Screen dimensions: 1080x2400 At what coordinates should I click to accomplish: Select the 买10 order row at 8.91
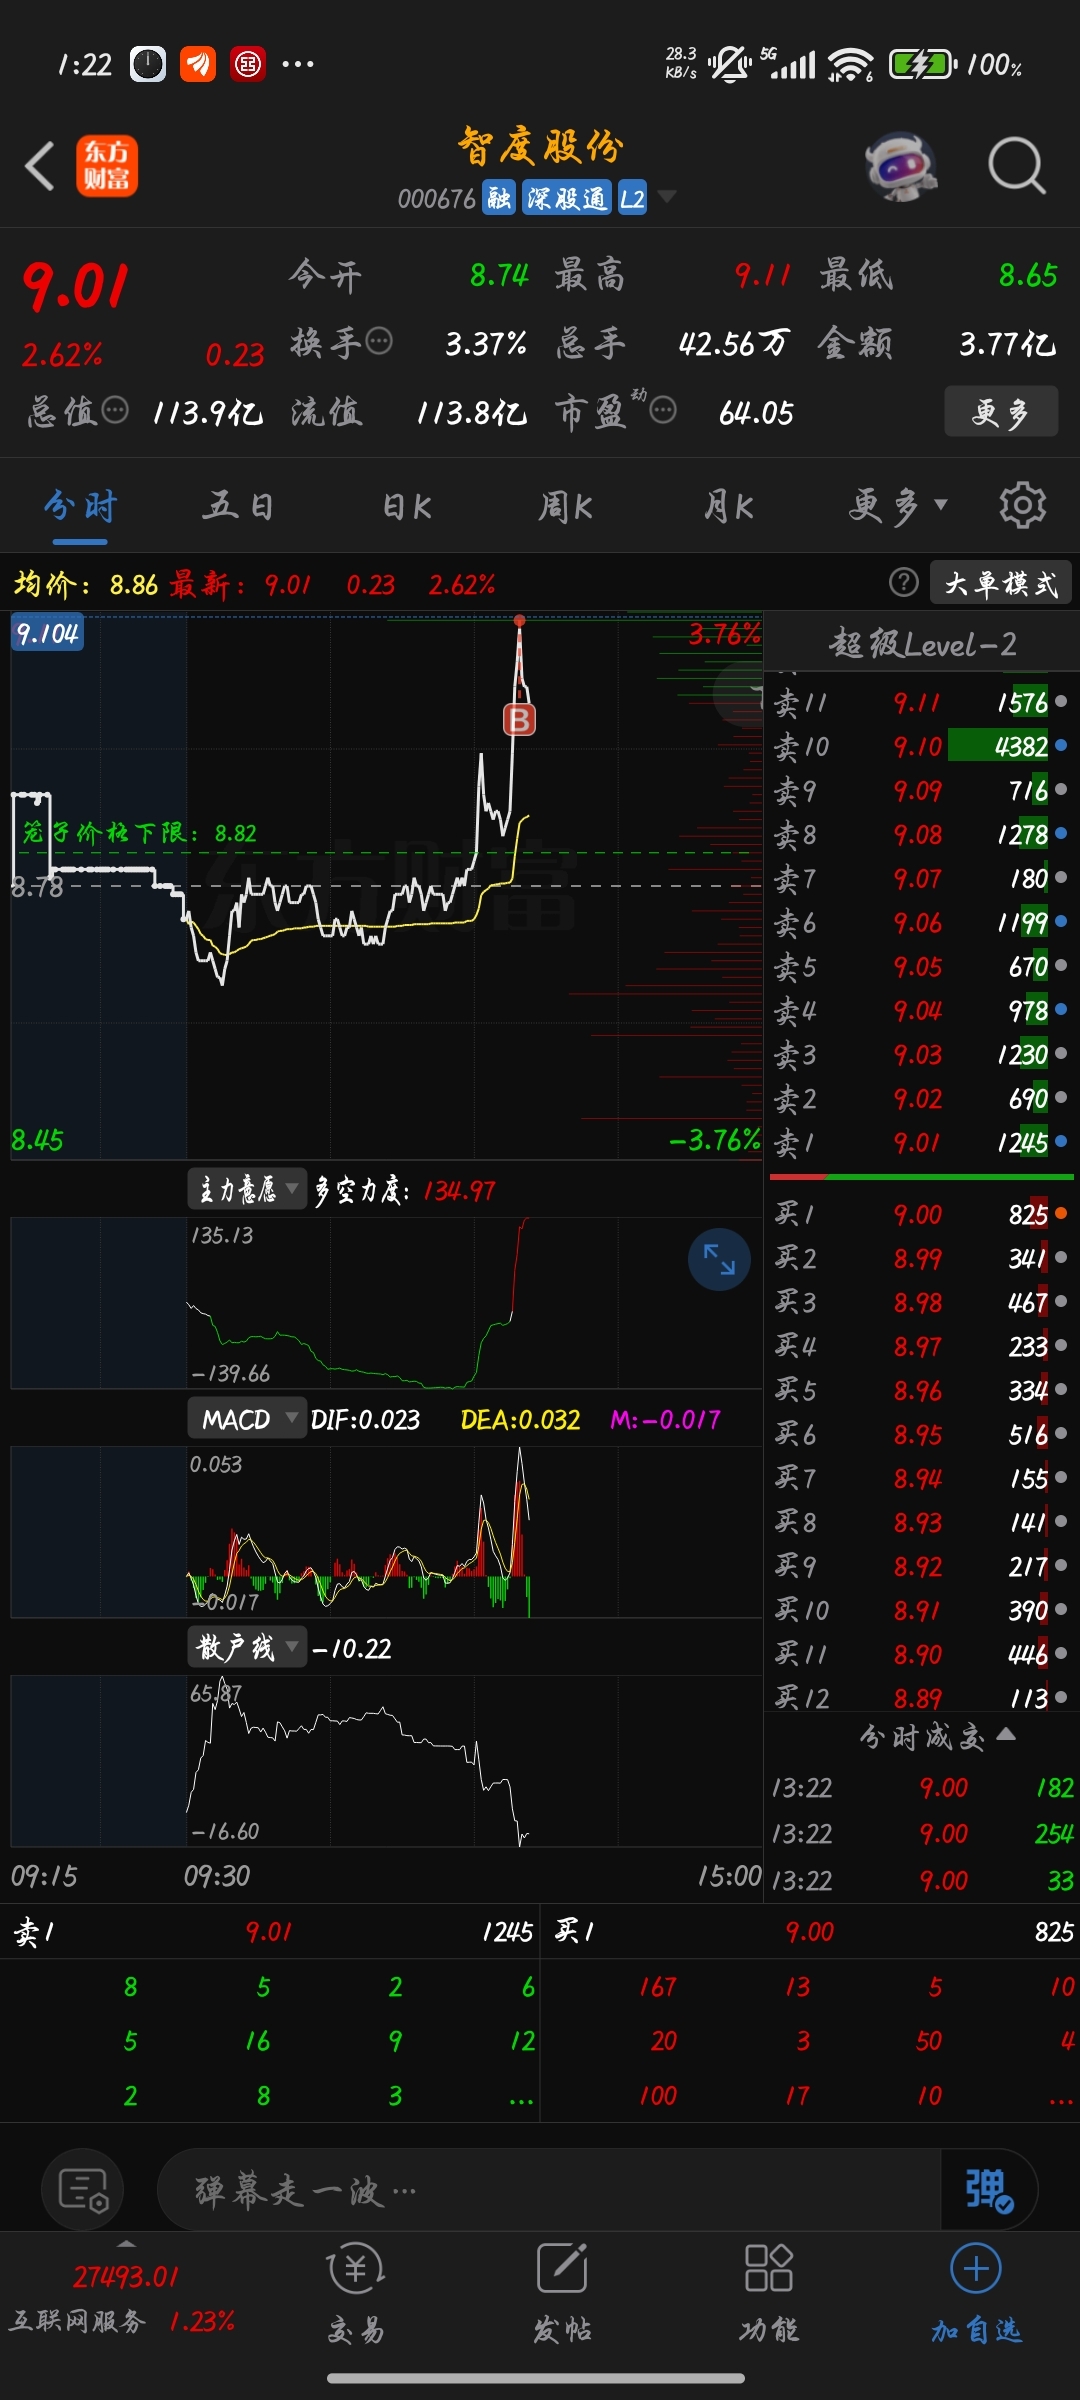coord(921,1610)
